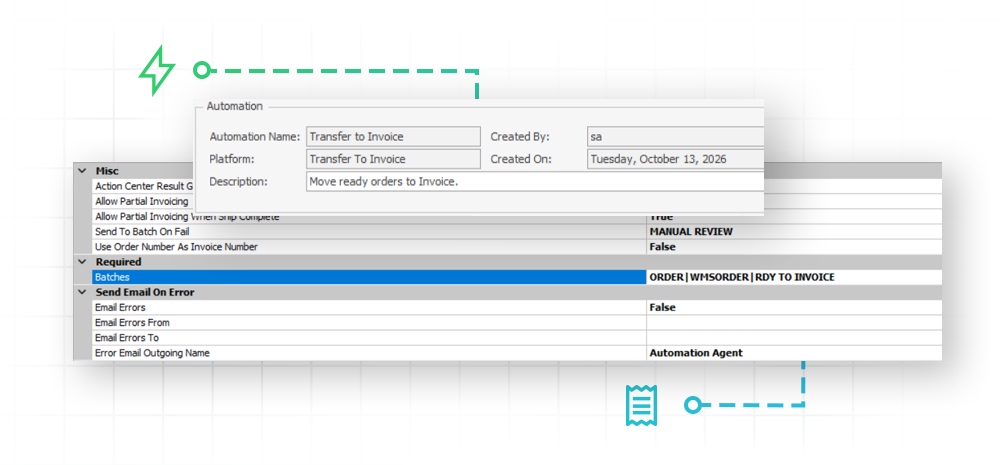Collapse the Send Email On Error chevron
The width and height of the screenshot is (1000, 465).
coord(82,292)
